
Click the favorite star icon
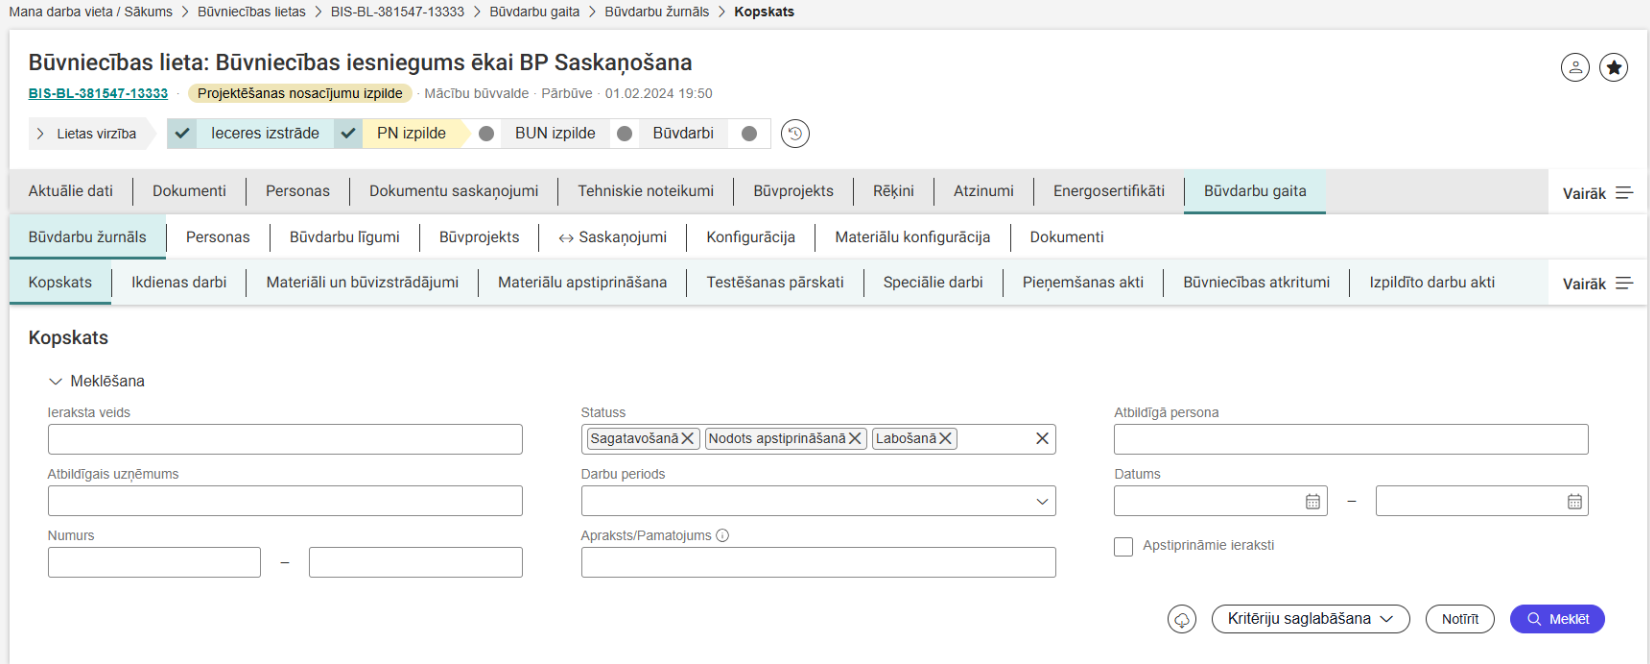coord(1613,67)
